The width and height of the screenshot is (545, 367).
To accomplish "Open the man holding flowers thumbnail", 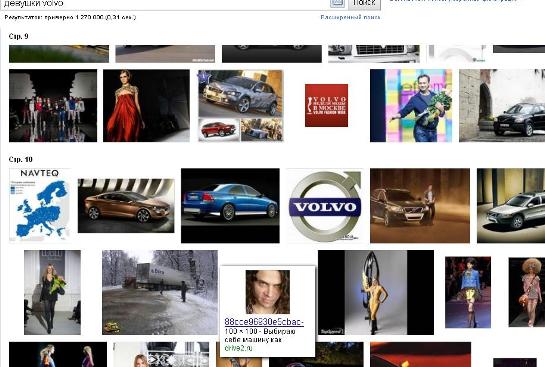I will point(411,106).
